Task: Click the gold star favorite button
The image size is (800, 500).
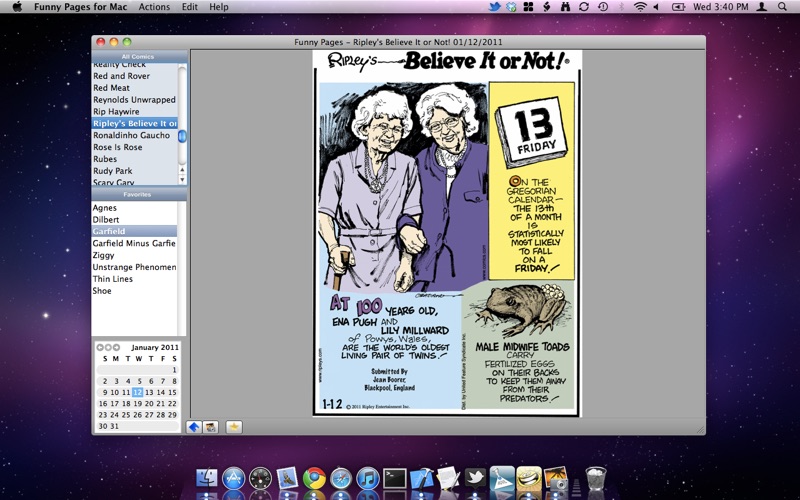Action: [234, 427]
